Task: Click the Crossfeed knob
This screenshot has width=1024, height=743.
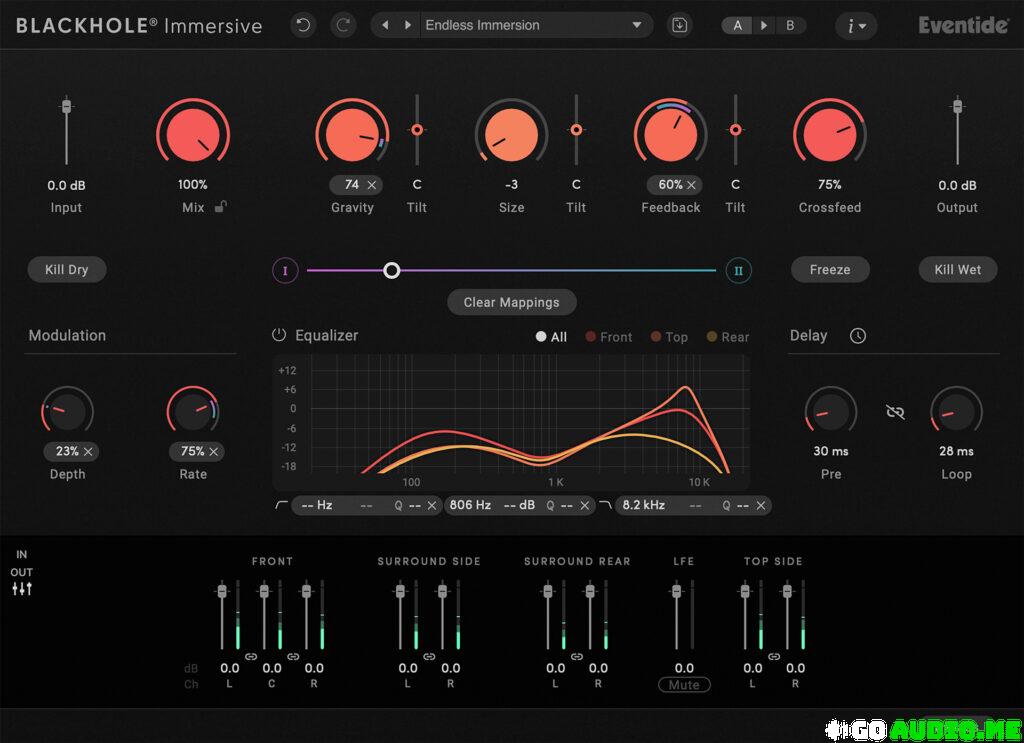Action: tap(830, 134)
